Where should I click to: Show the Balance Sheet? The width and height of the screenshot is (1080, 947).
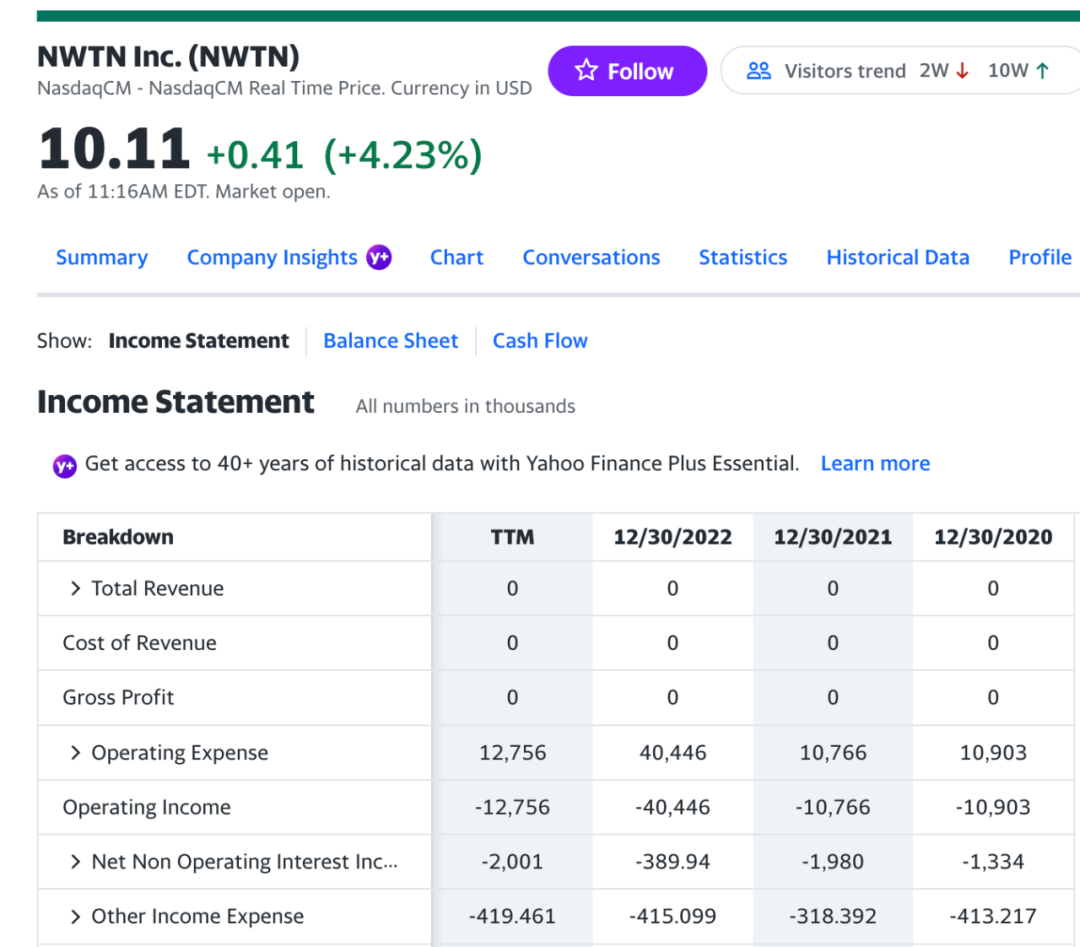391,340
